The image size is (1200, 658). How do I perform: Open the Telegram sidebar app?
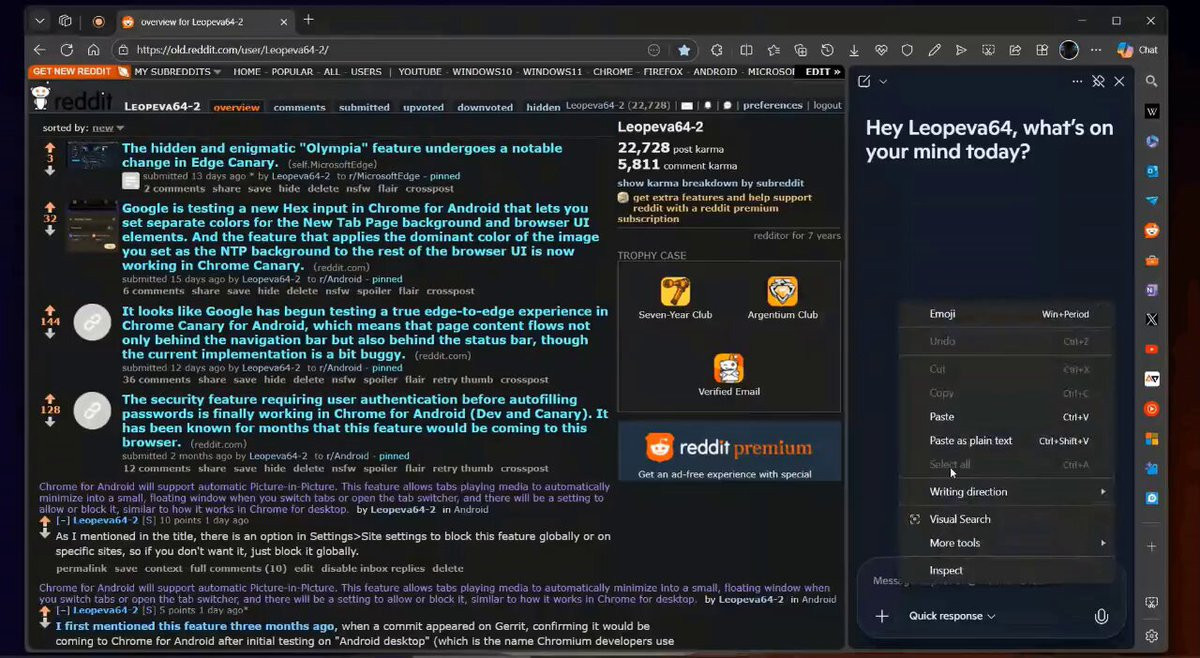1152,201
